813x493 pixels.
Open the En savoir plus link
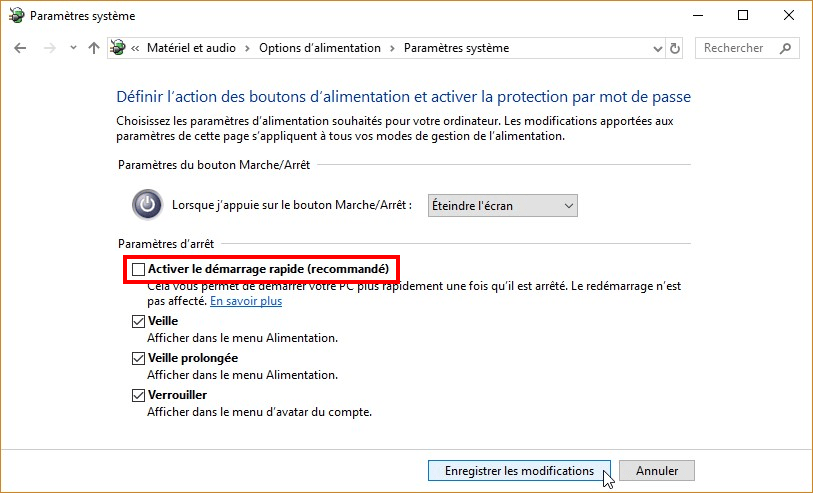(x=246, y=301)
